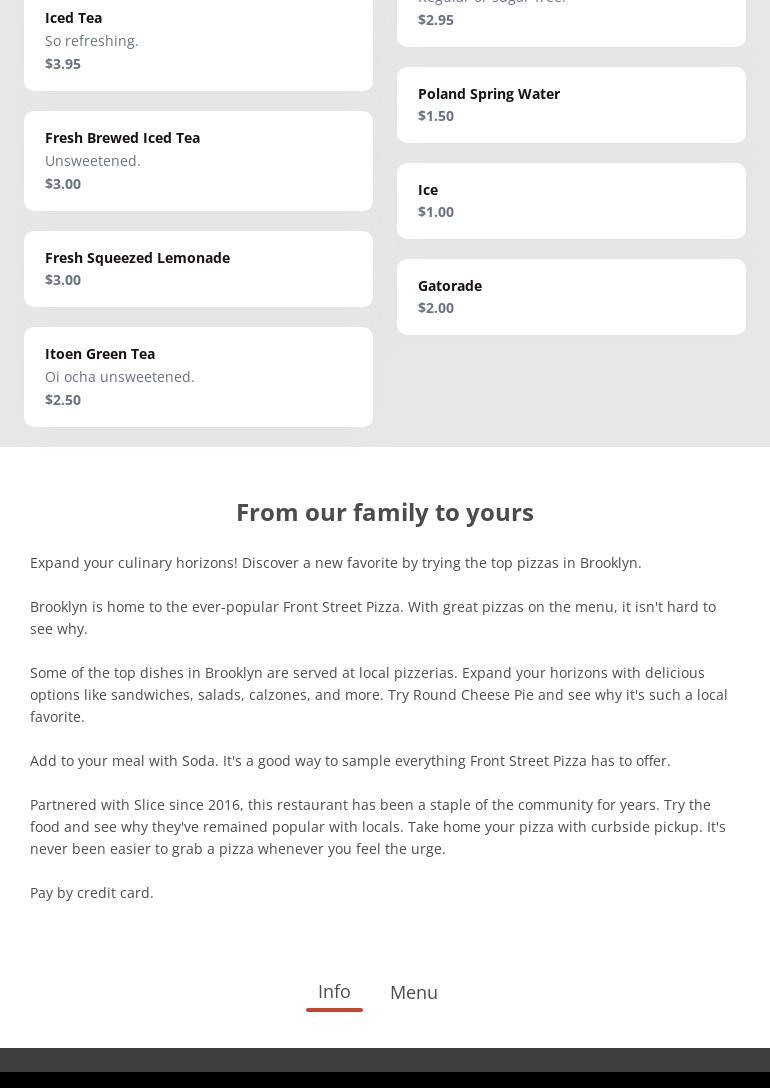The image size is (770, 1088).
Task: Click the 'Pay by credit card' text
Action: (92, 892)
